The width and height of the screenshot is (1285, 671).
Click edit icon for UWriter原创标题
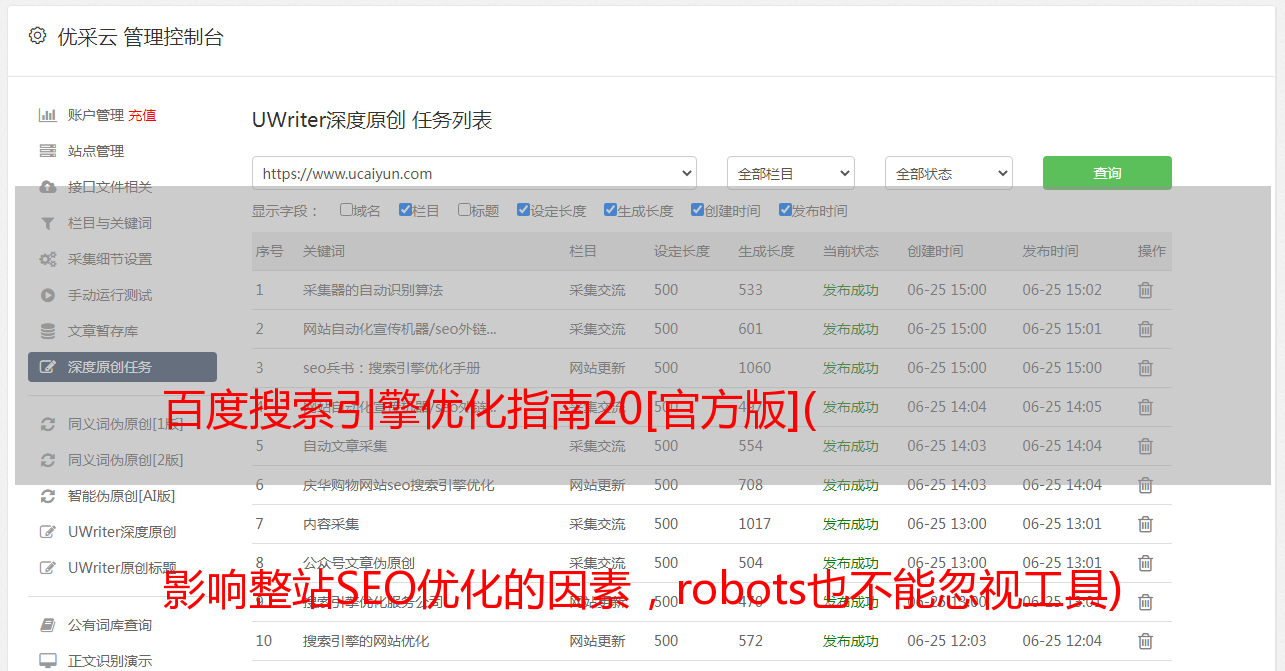[47, 568]
